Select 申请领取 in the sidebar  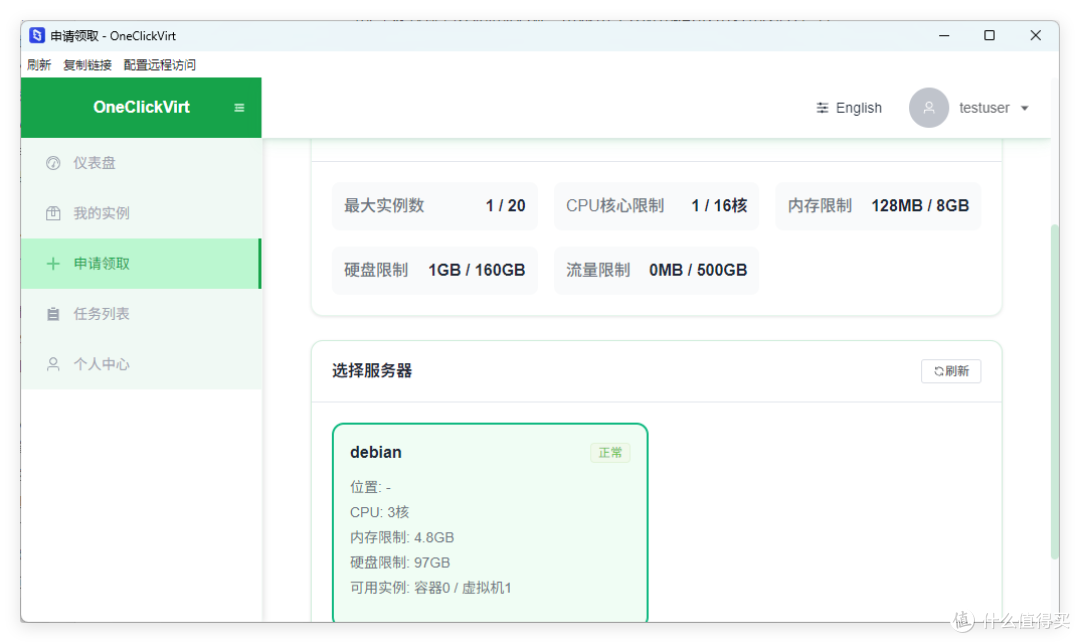point(141,264)
